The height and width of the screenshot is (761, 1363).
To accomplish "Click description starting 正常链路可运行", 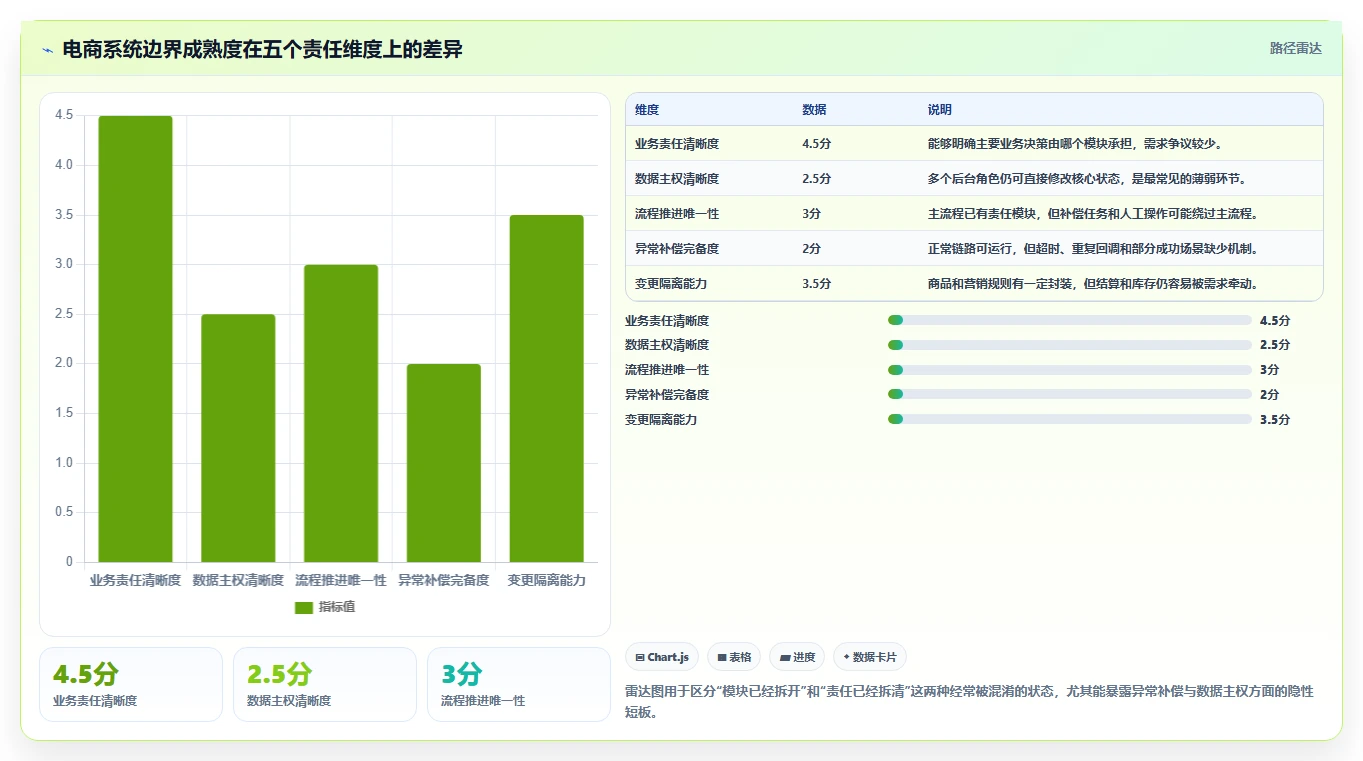I will point(1093,249).
